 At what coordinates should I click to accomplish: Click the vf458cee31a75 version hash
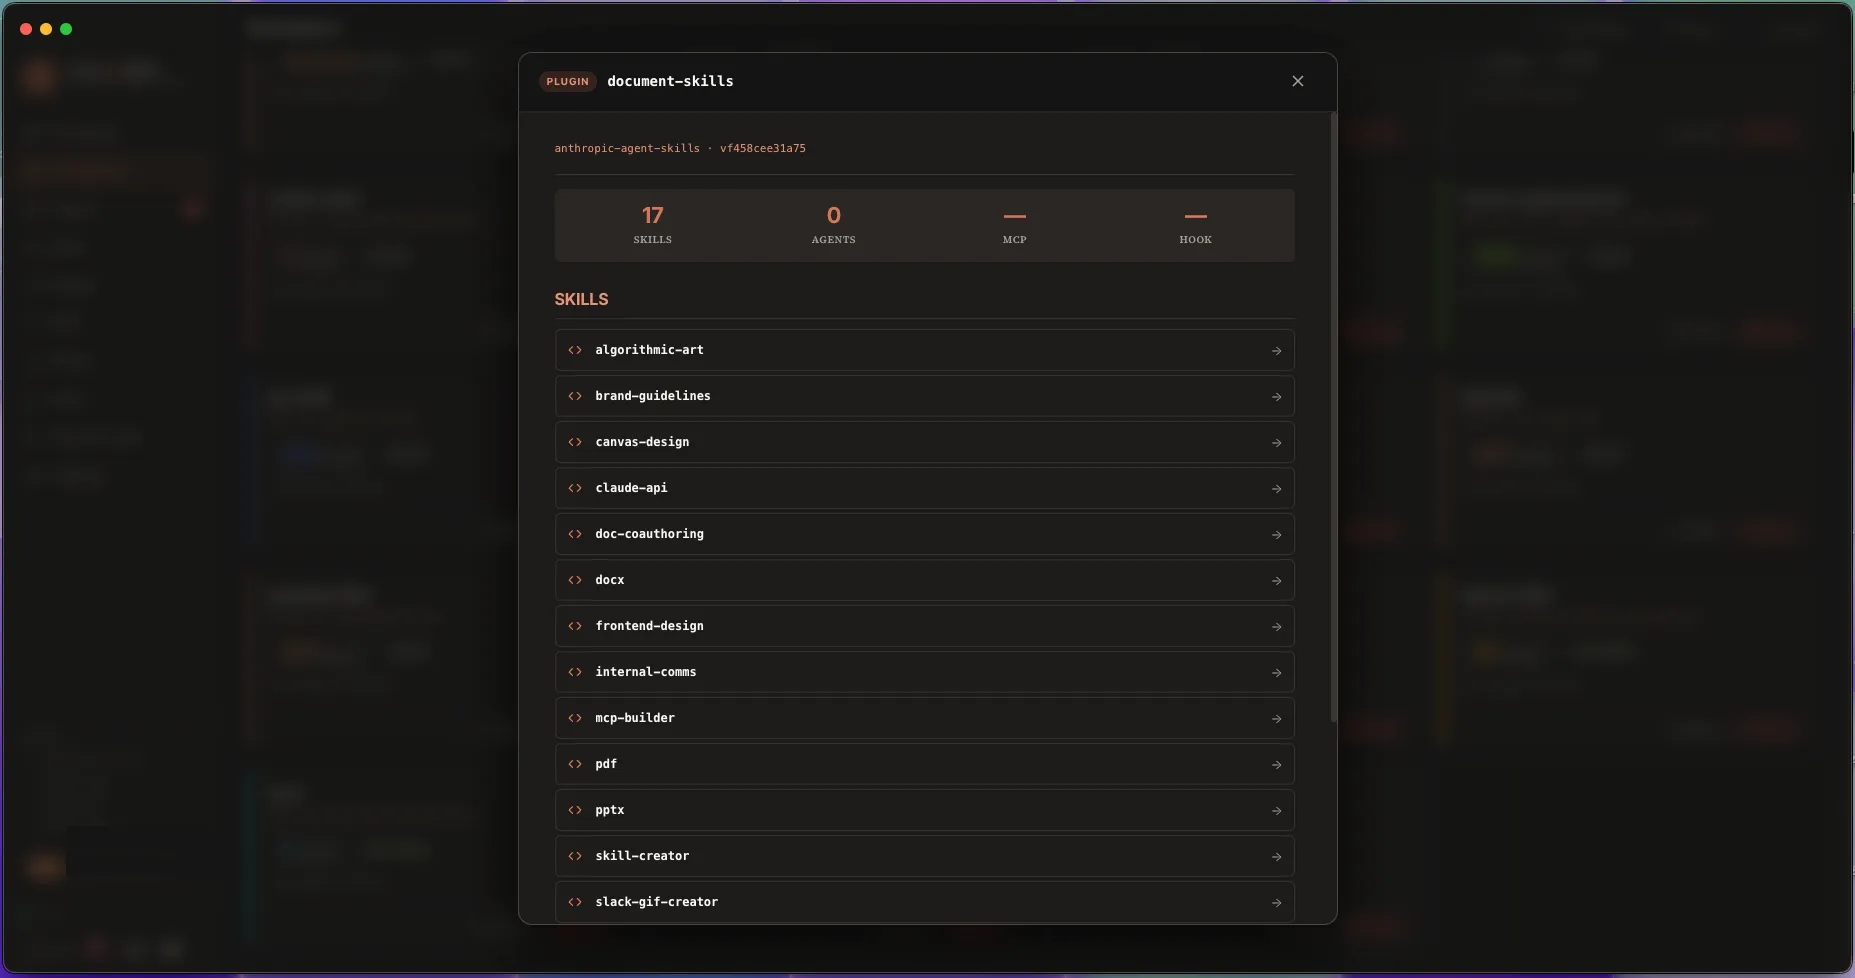(x=762, y=148)
